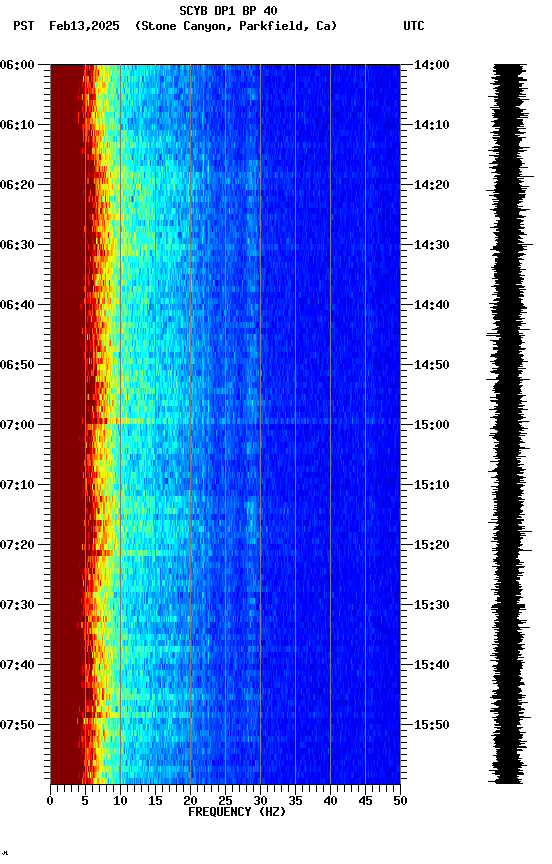The image size is (552, 864).
Task: Click the UTC time label "14:10"
Action: coord(432,125)
